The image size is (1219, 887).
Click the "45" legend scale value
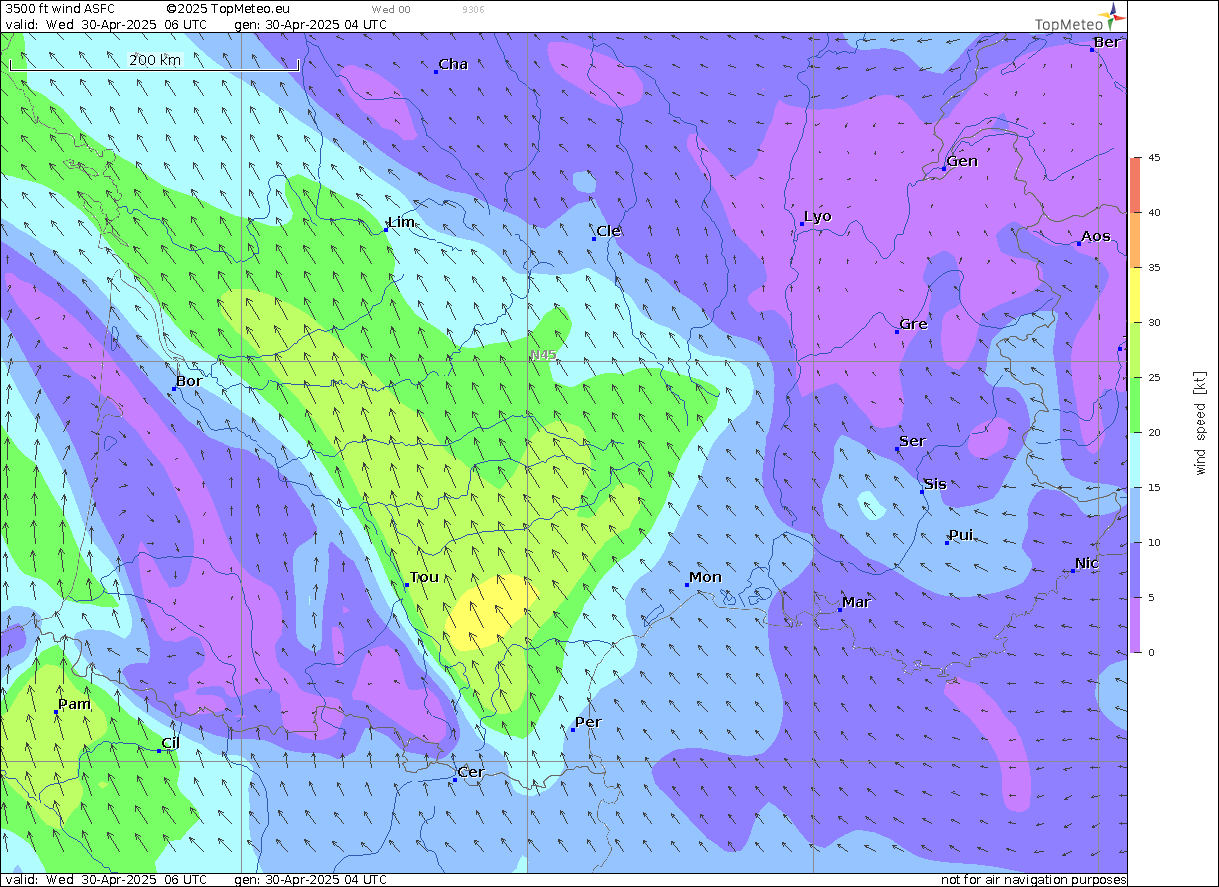click(1154, 158)
